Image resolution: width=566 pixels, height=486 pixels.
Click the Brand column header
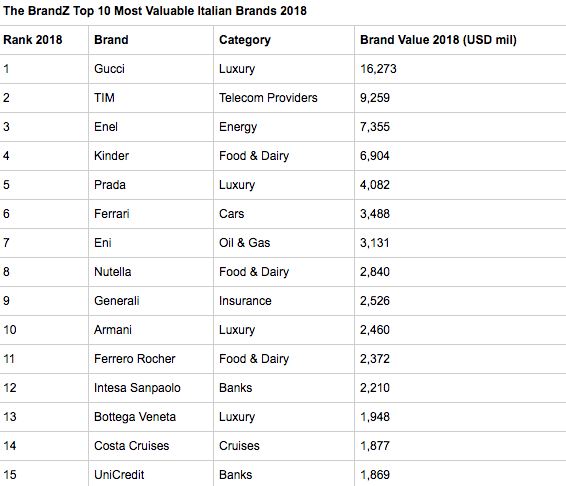click(x=111, y=40)
